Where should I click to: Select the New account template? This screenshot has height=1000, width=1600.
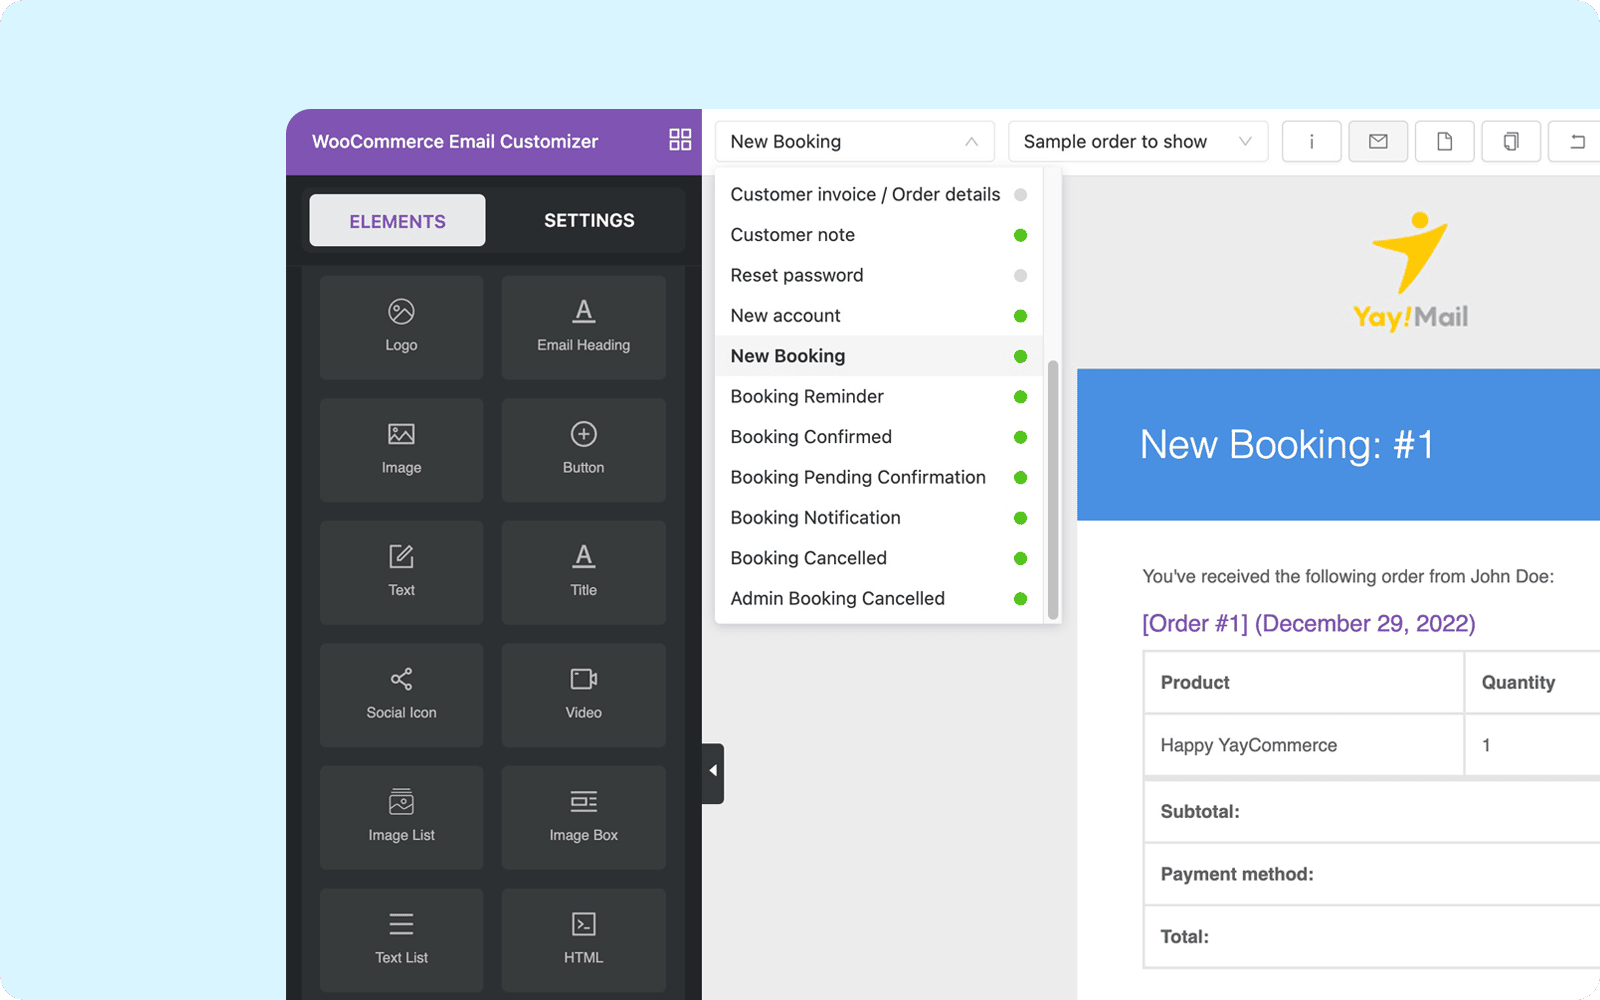tap(879, 315)
